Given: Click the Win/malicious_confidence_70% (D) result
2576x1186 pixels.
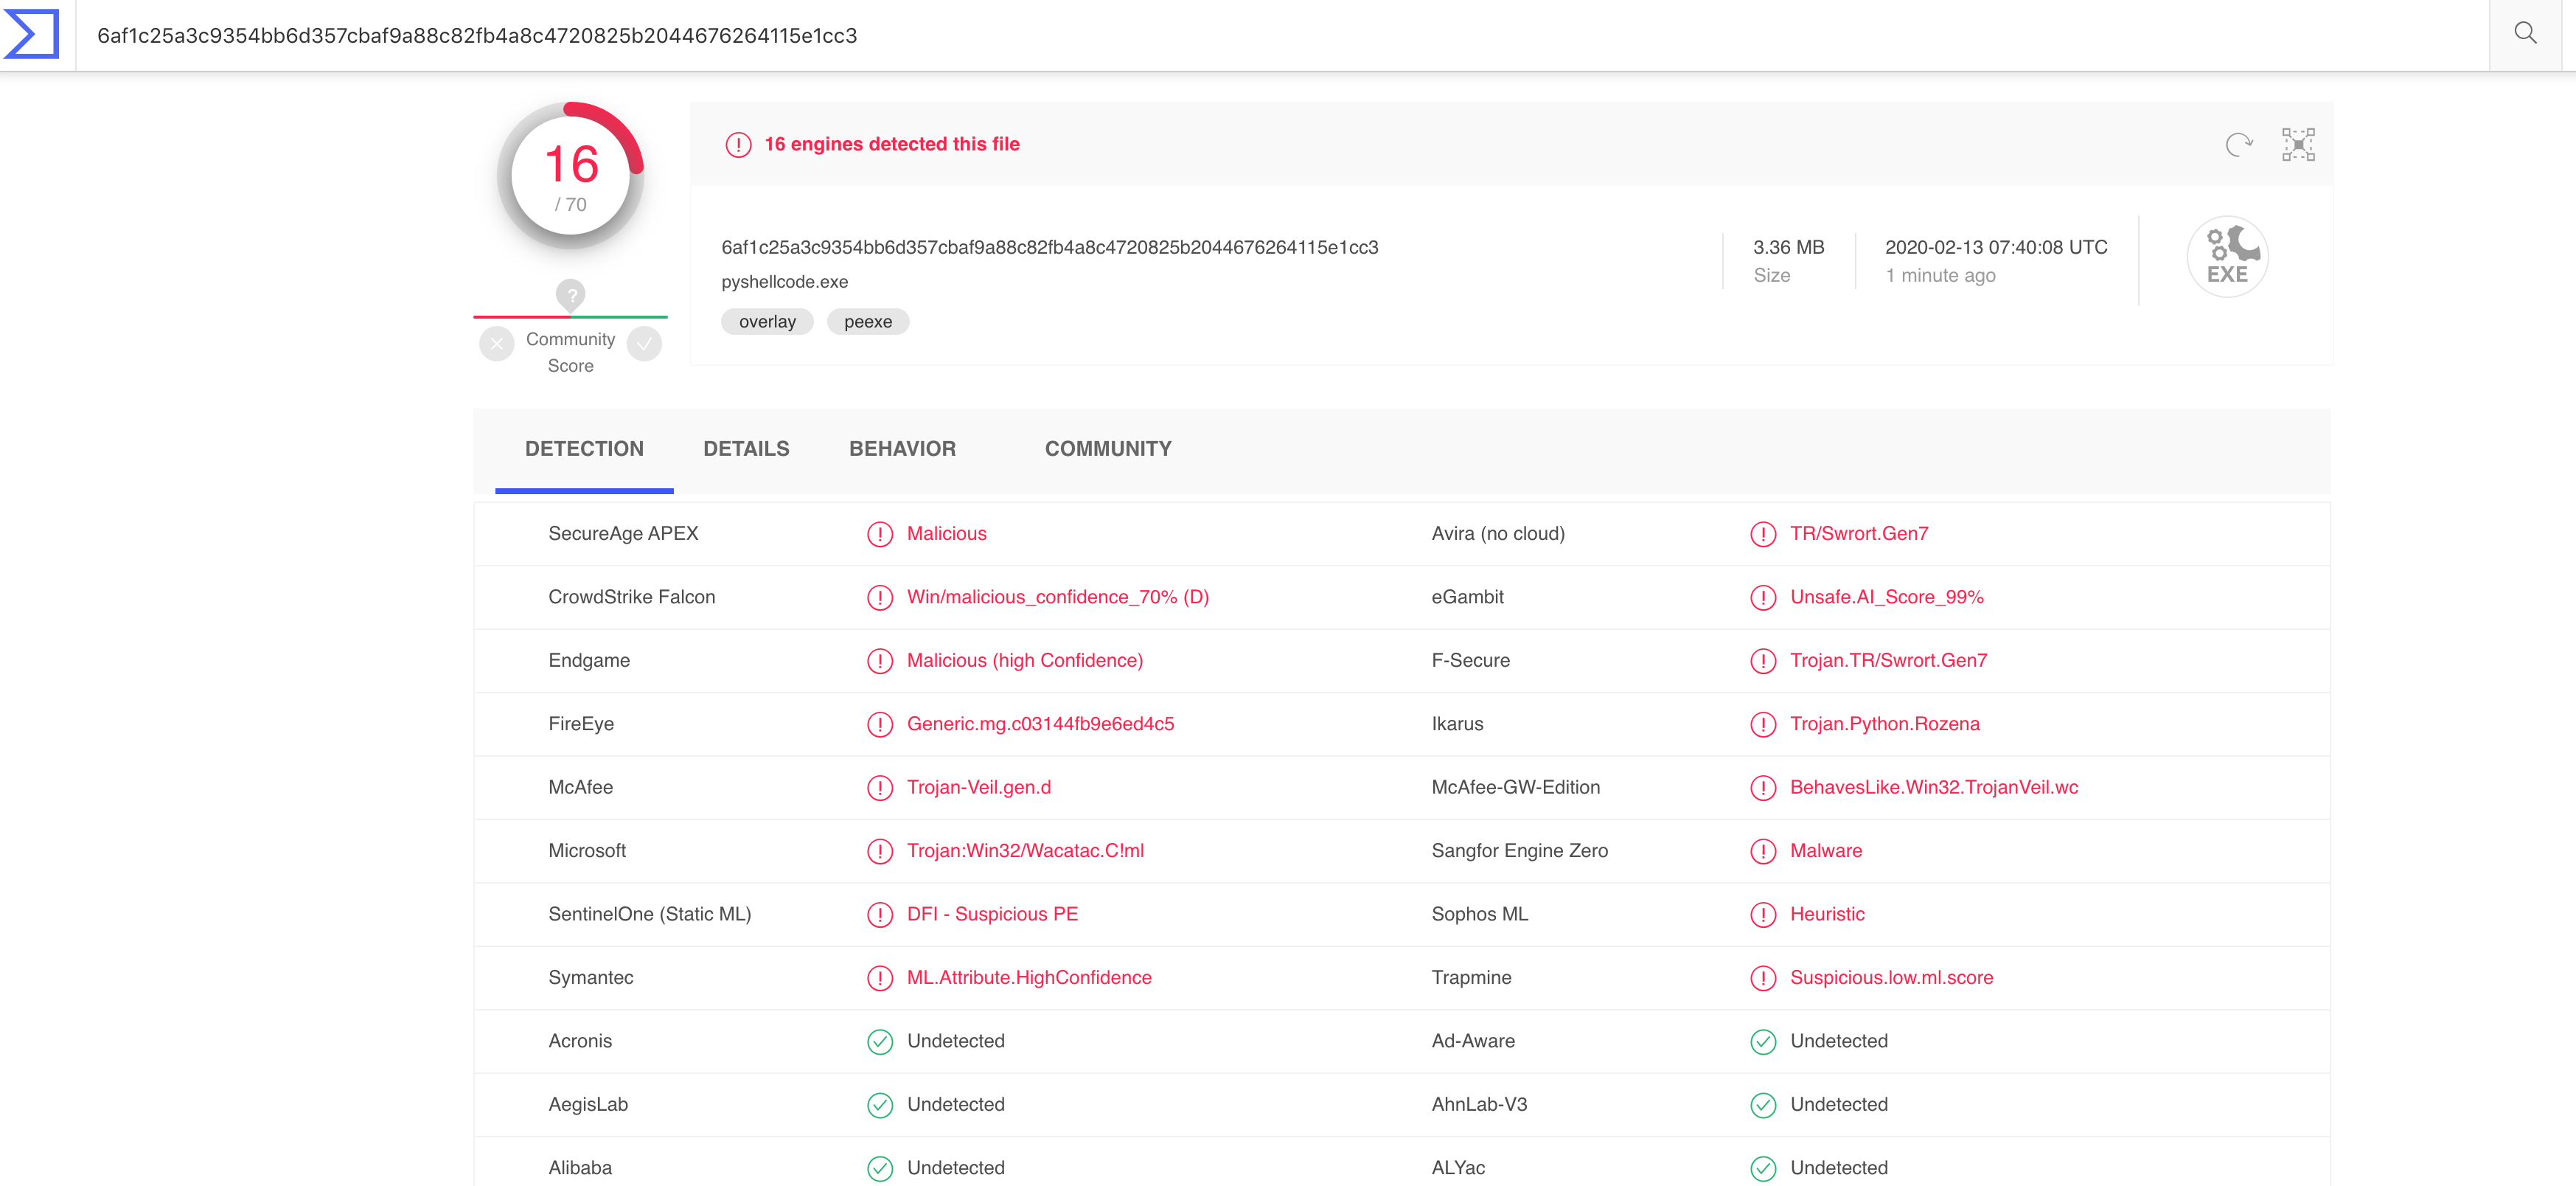Looking at the screenshot, I should tap(1058, 597).
